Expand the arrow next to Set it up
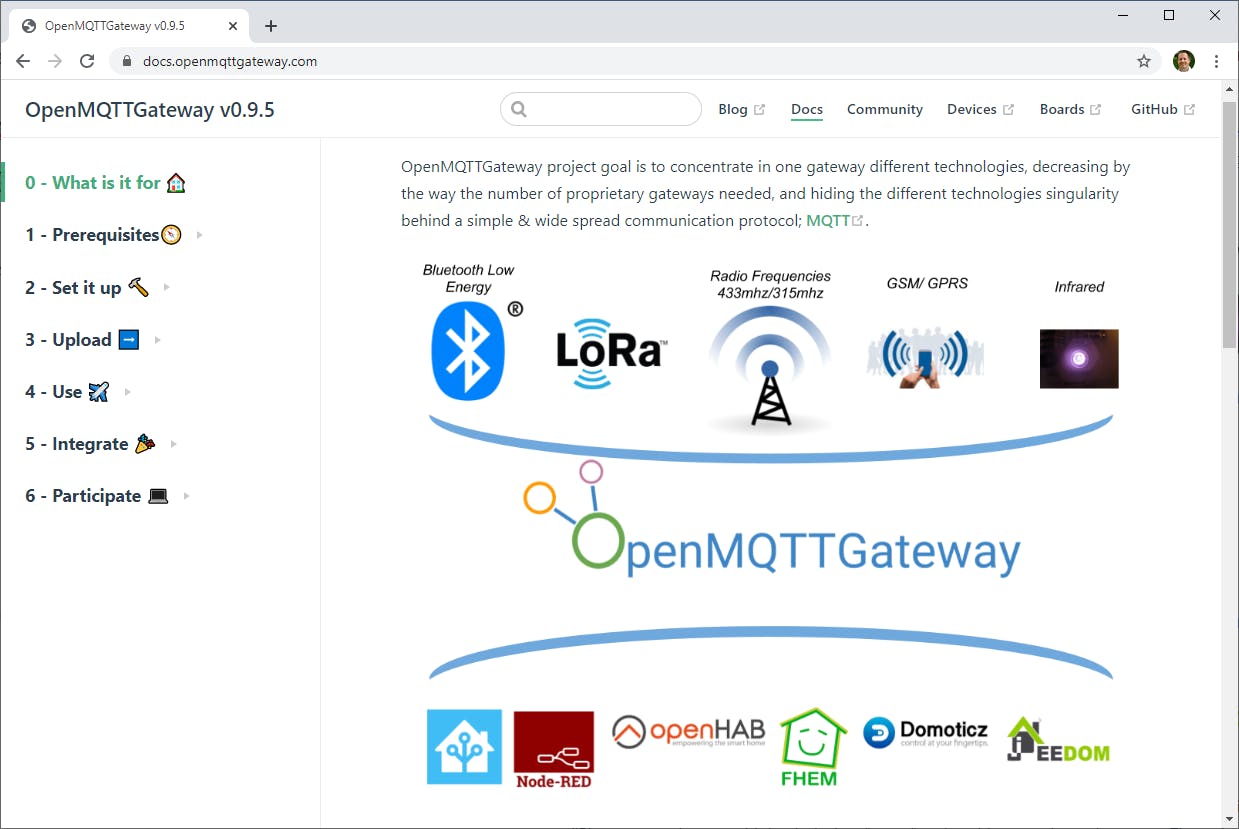1239x829 pixels. 167,287
